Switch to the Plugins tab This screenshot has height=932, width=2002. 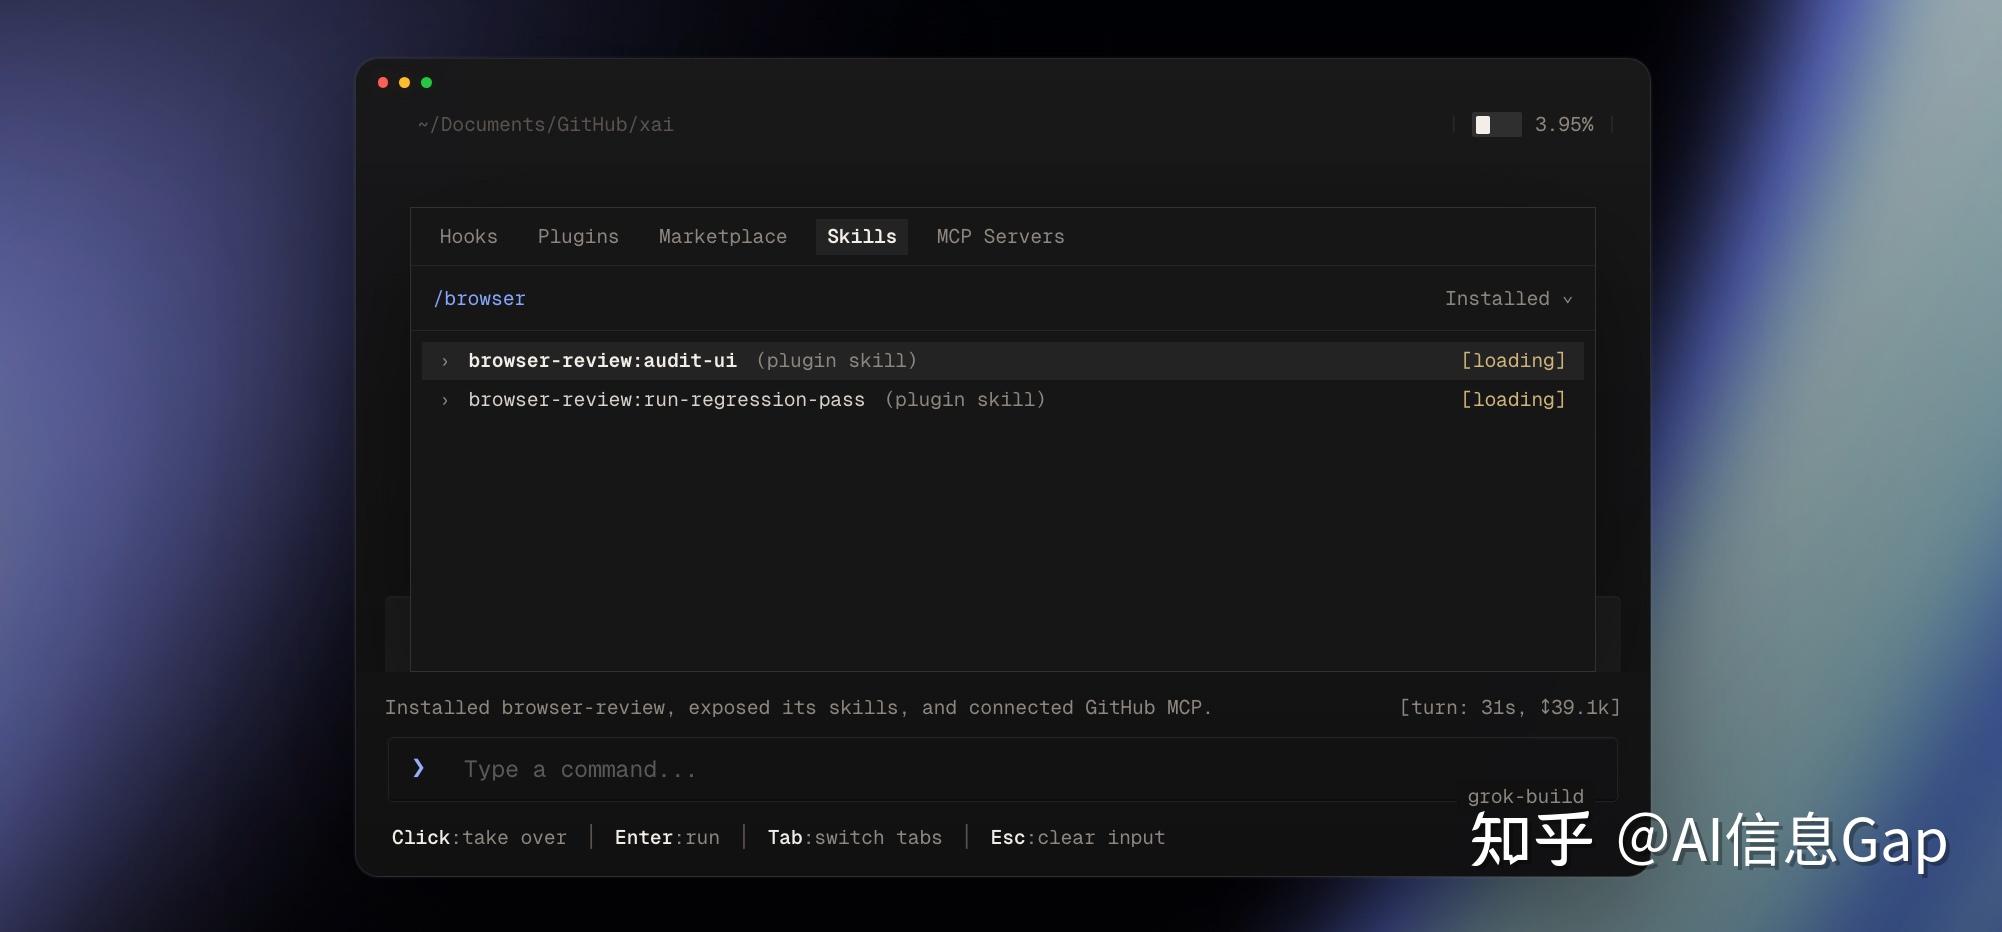(x=578, y=237)
